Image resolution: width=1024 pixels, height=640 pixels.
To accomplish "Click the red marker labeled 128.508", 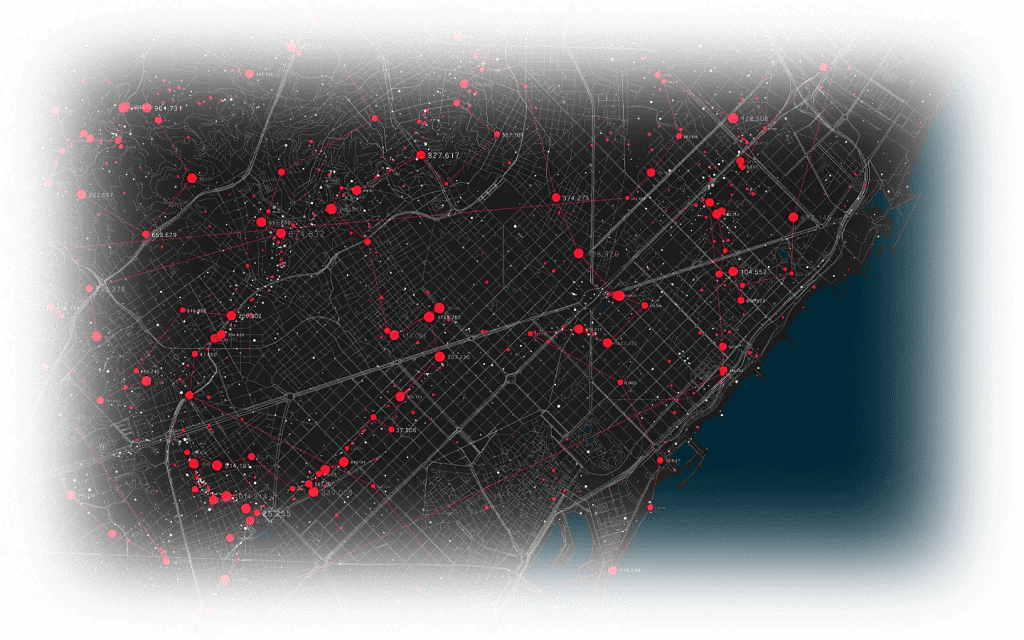I will coord(732,118).
